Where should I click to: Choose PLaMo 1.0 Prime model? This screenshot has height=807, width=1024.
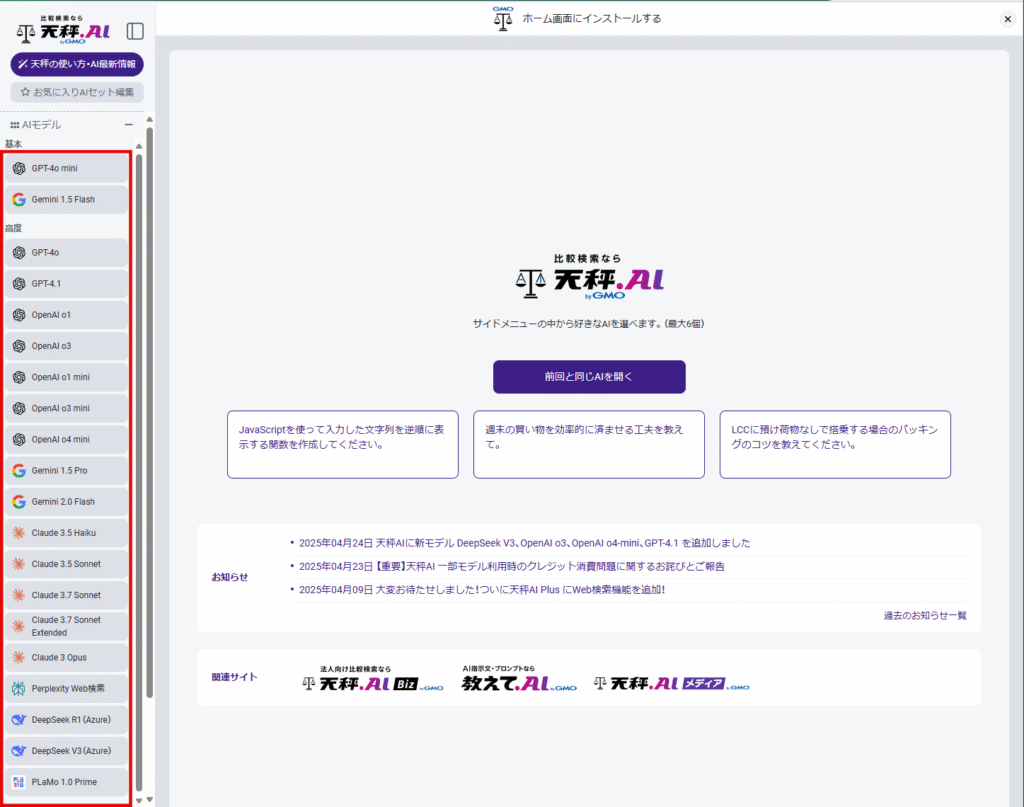67,782
